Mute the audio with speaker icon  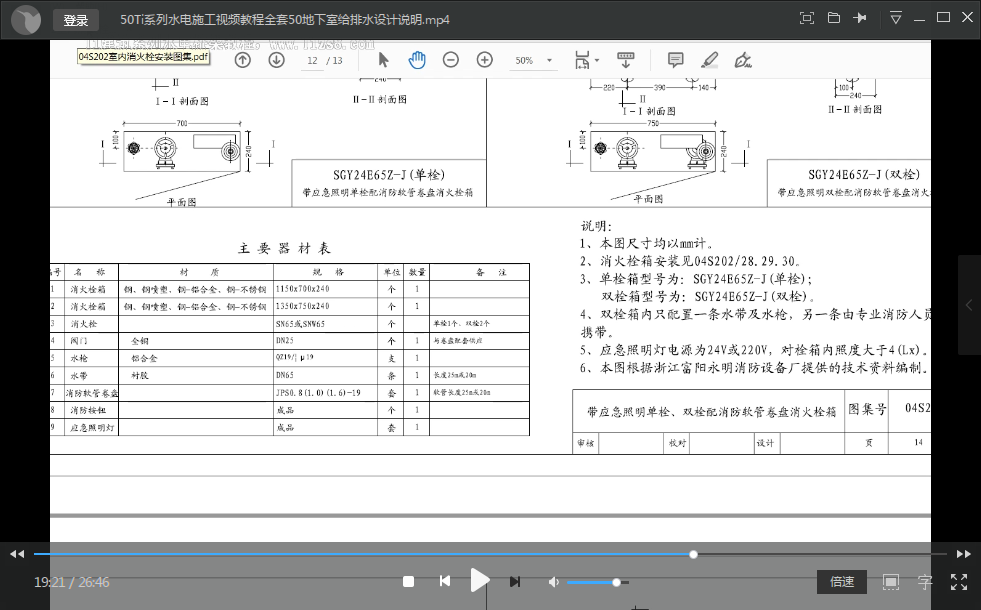pyautogui.click(x=554, y=582)
